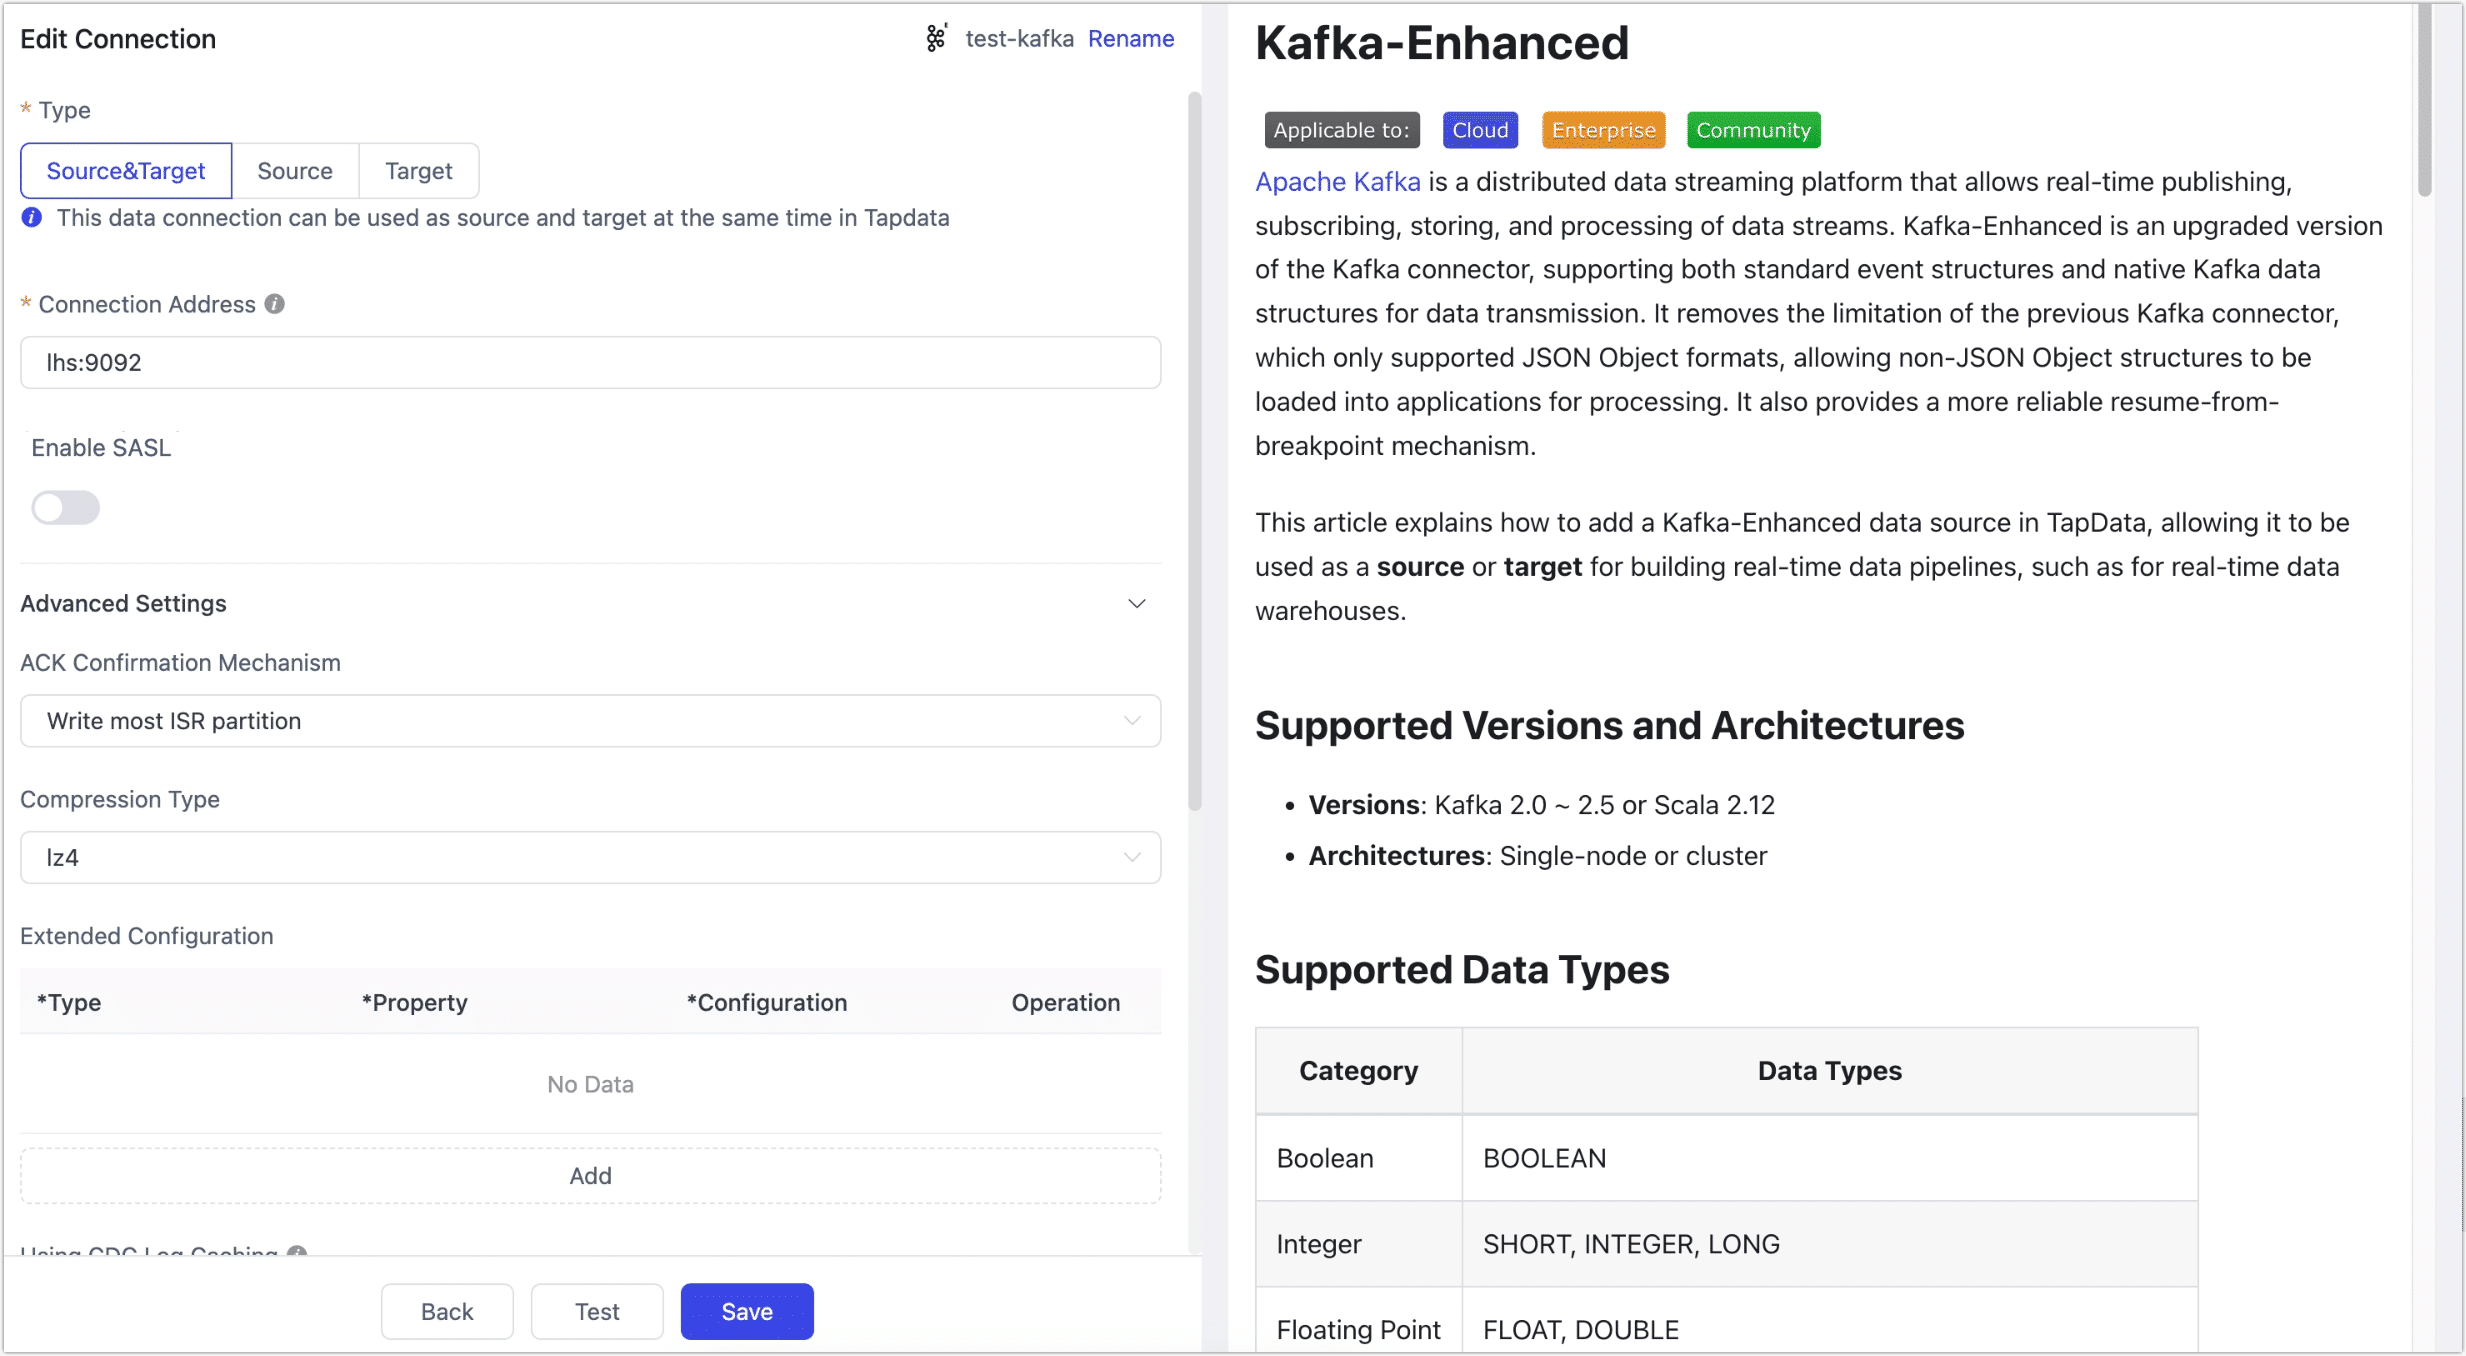This screenshot has height=1356, width=2466.
Task: Click the info icon next to Using CDC Log Caching
Action: (x=296, y=1253)
